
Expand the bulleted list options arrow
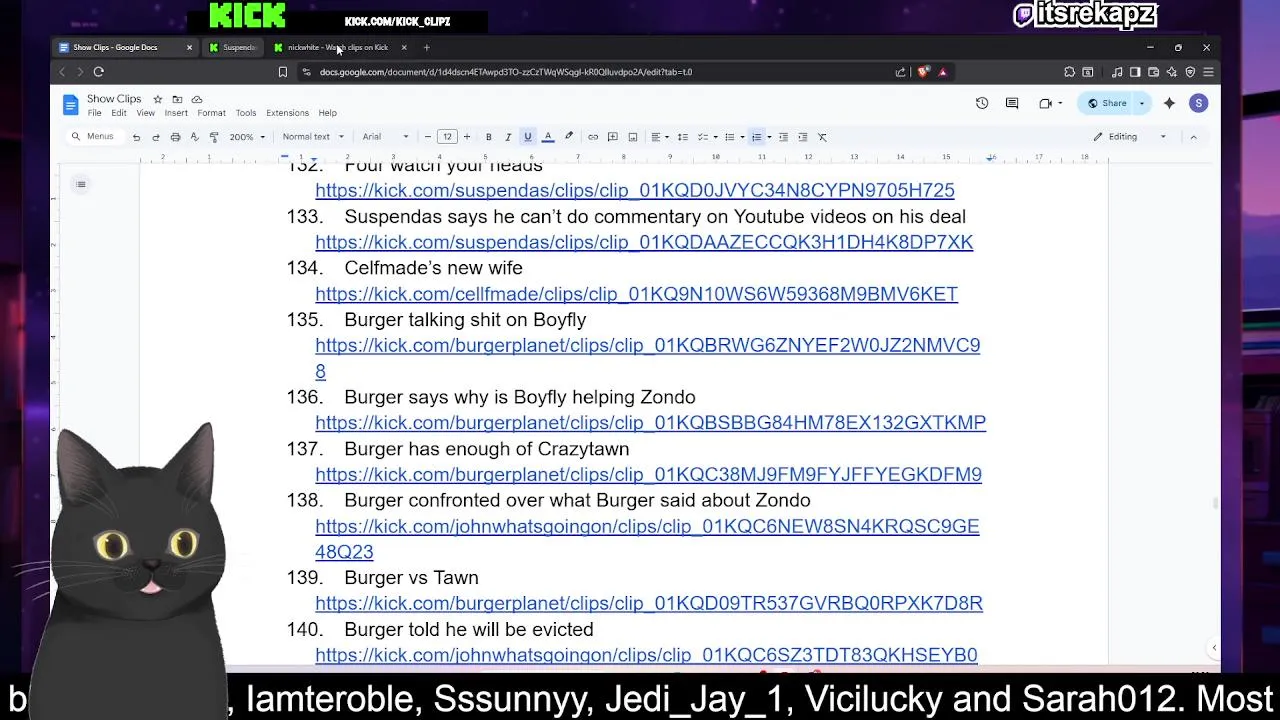click(x=741, y=137)
